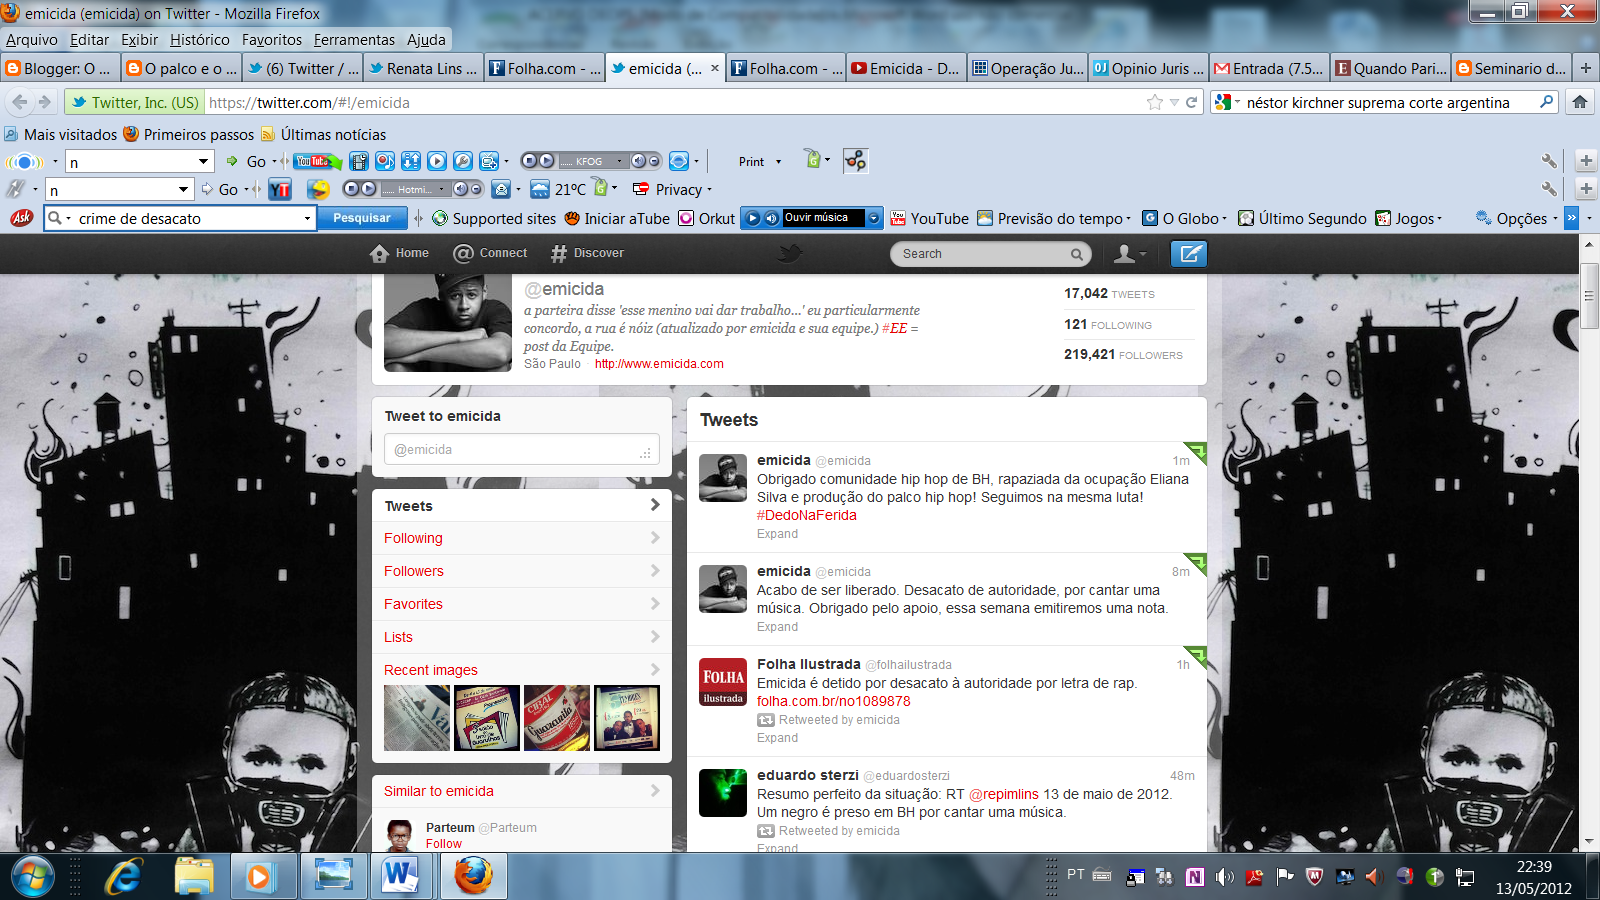Click the back navigation arrow
The image size is (1600, 900).
(20, 102)
